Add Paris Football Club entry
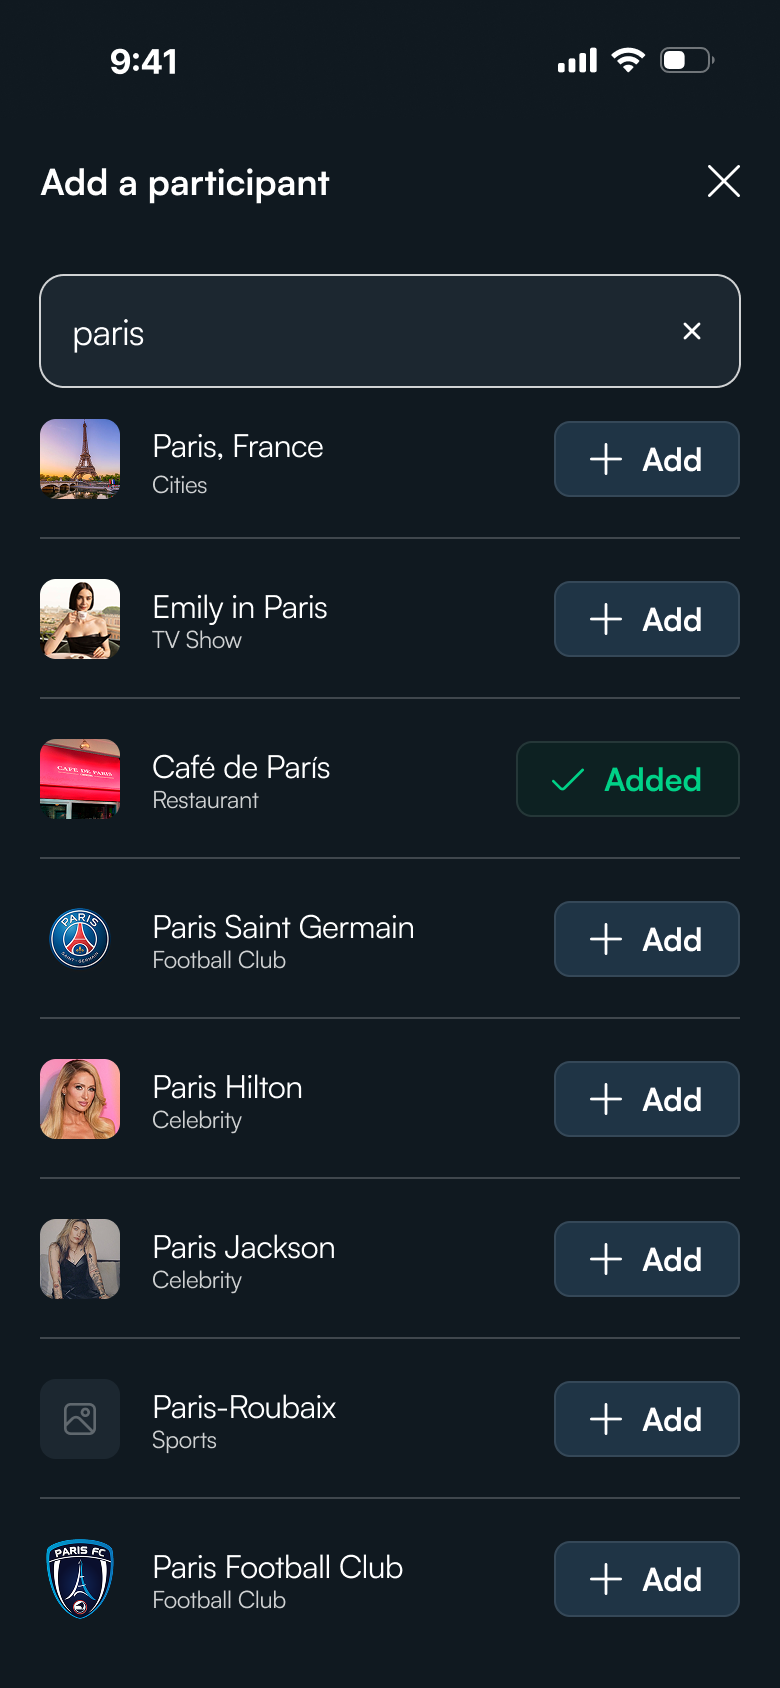The image size is (780, 1688). click(646, 1579)
